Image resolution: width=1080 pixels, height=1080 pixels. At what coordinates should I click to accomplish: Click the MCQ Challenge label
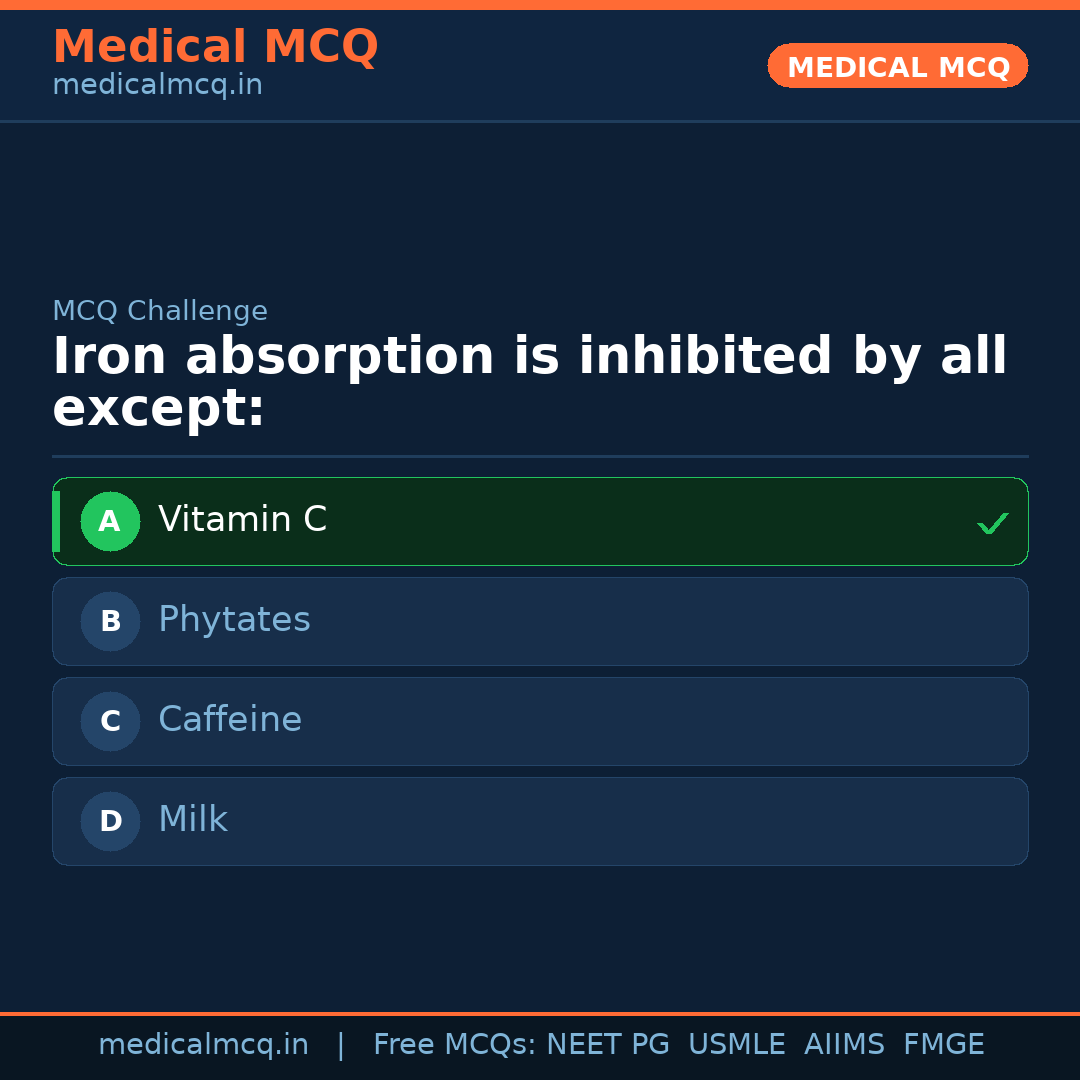click(x=160, y=311)
